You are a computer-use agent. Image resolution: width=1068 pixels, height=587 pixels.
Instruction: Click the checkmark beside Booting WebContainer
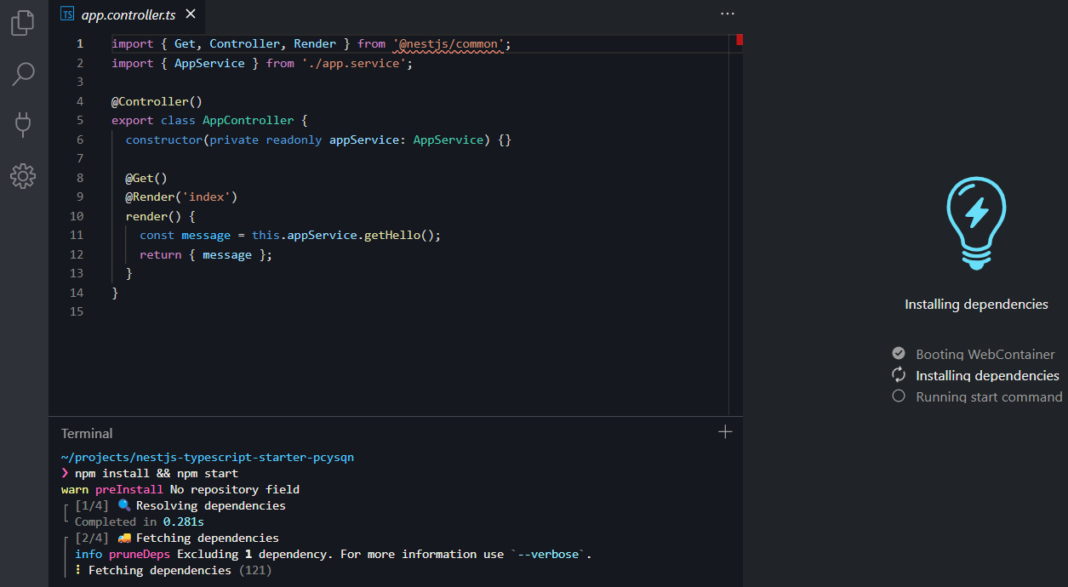(x=897, y=354)
